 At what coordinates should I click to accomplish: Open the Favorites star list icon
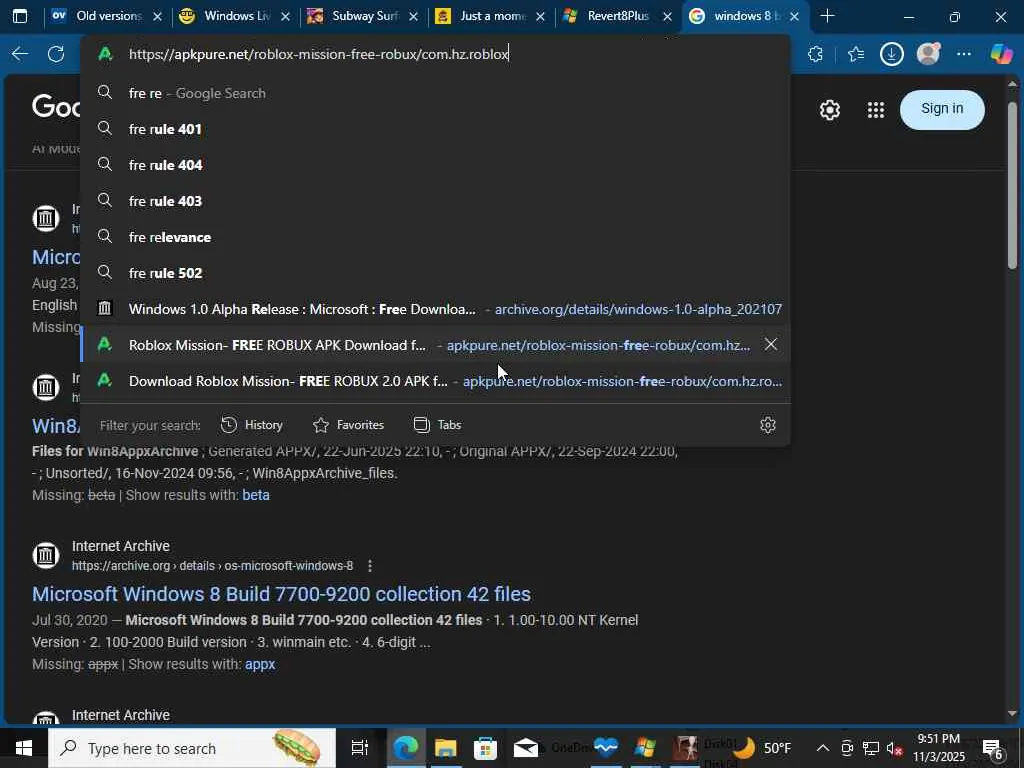coord(856,54)
